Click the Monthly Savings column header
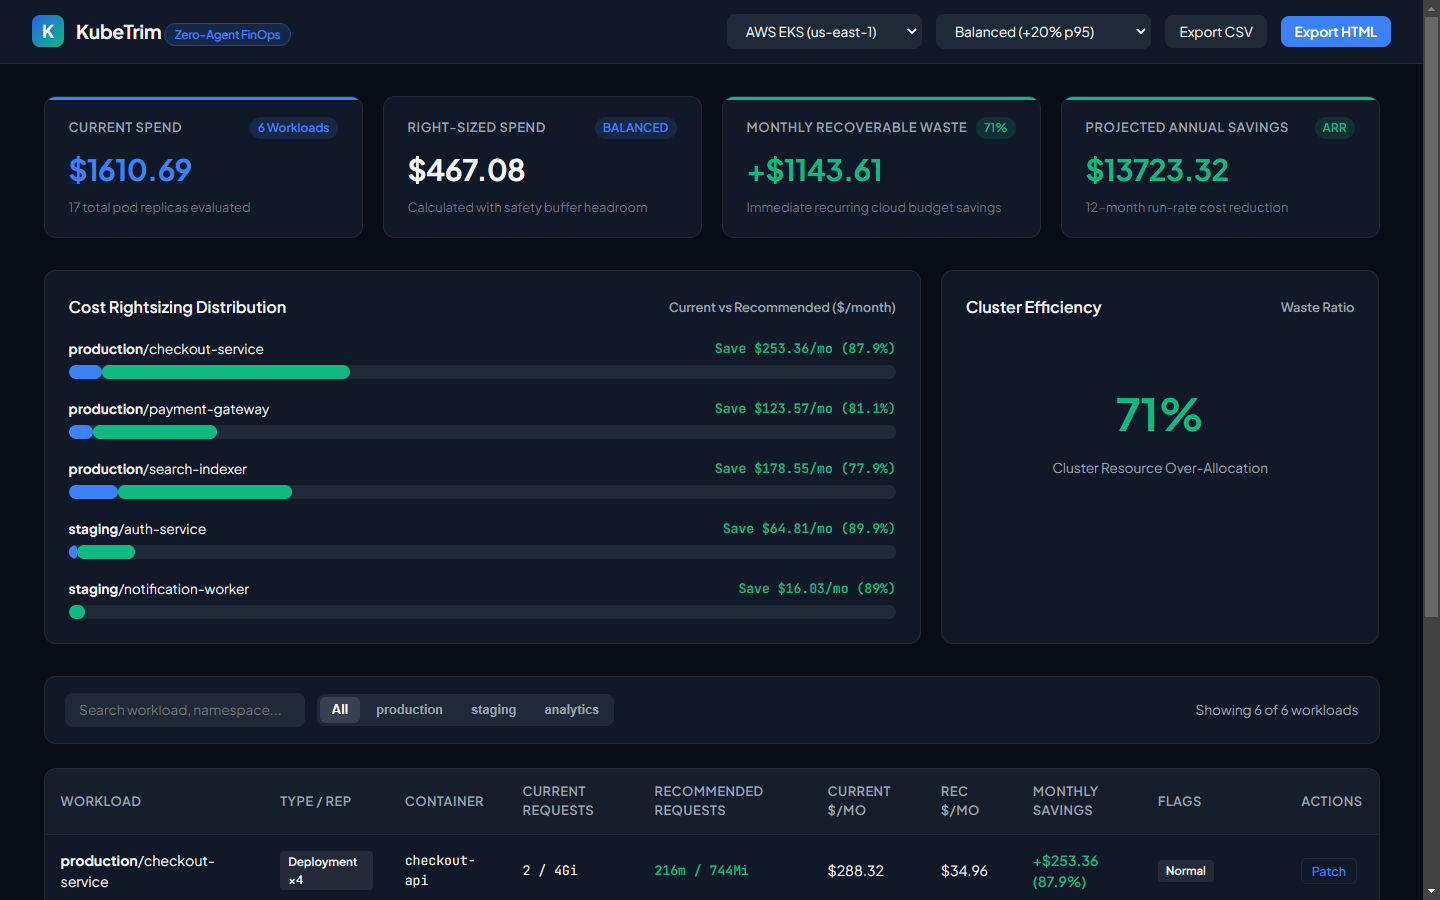The width and height of the screenshot is (1440, 900). click(1065, 801)
